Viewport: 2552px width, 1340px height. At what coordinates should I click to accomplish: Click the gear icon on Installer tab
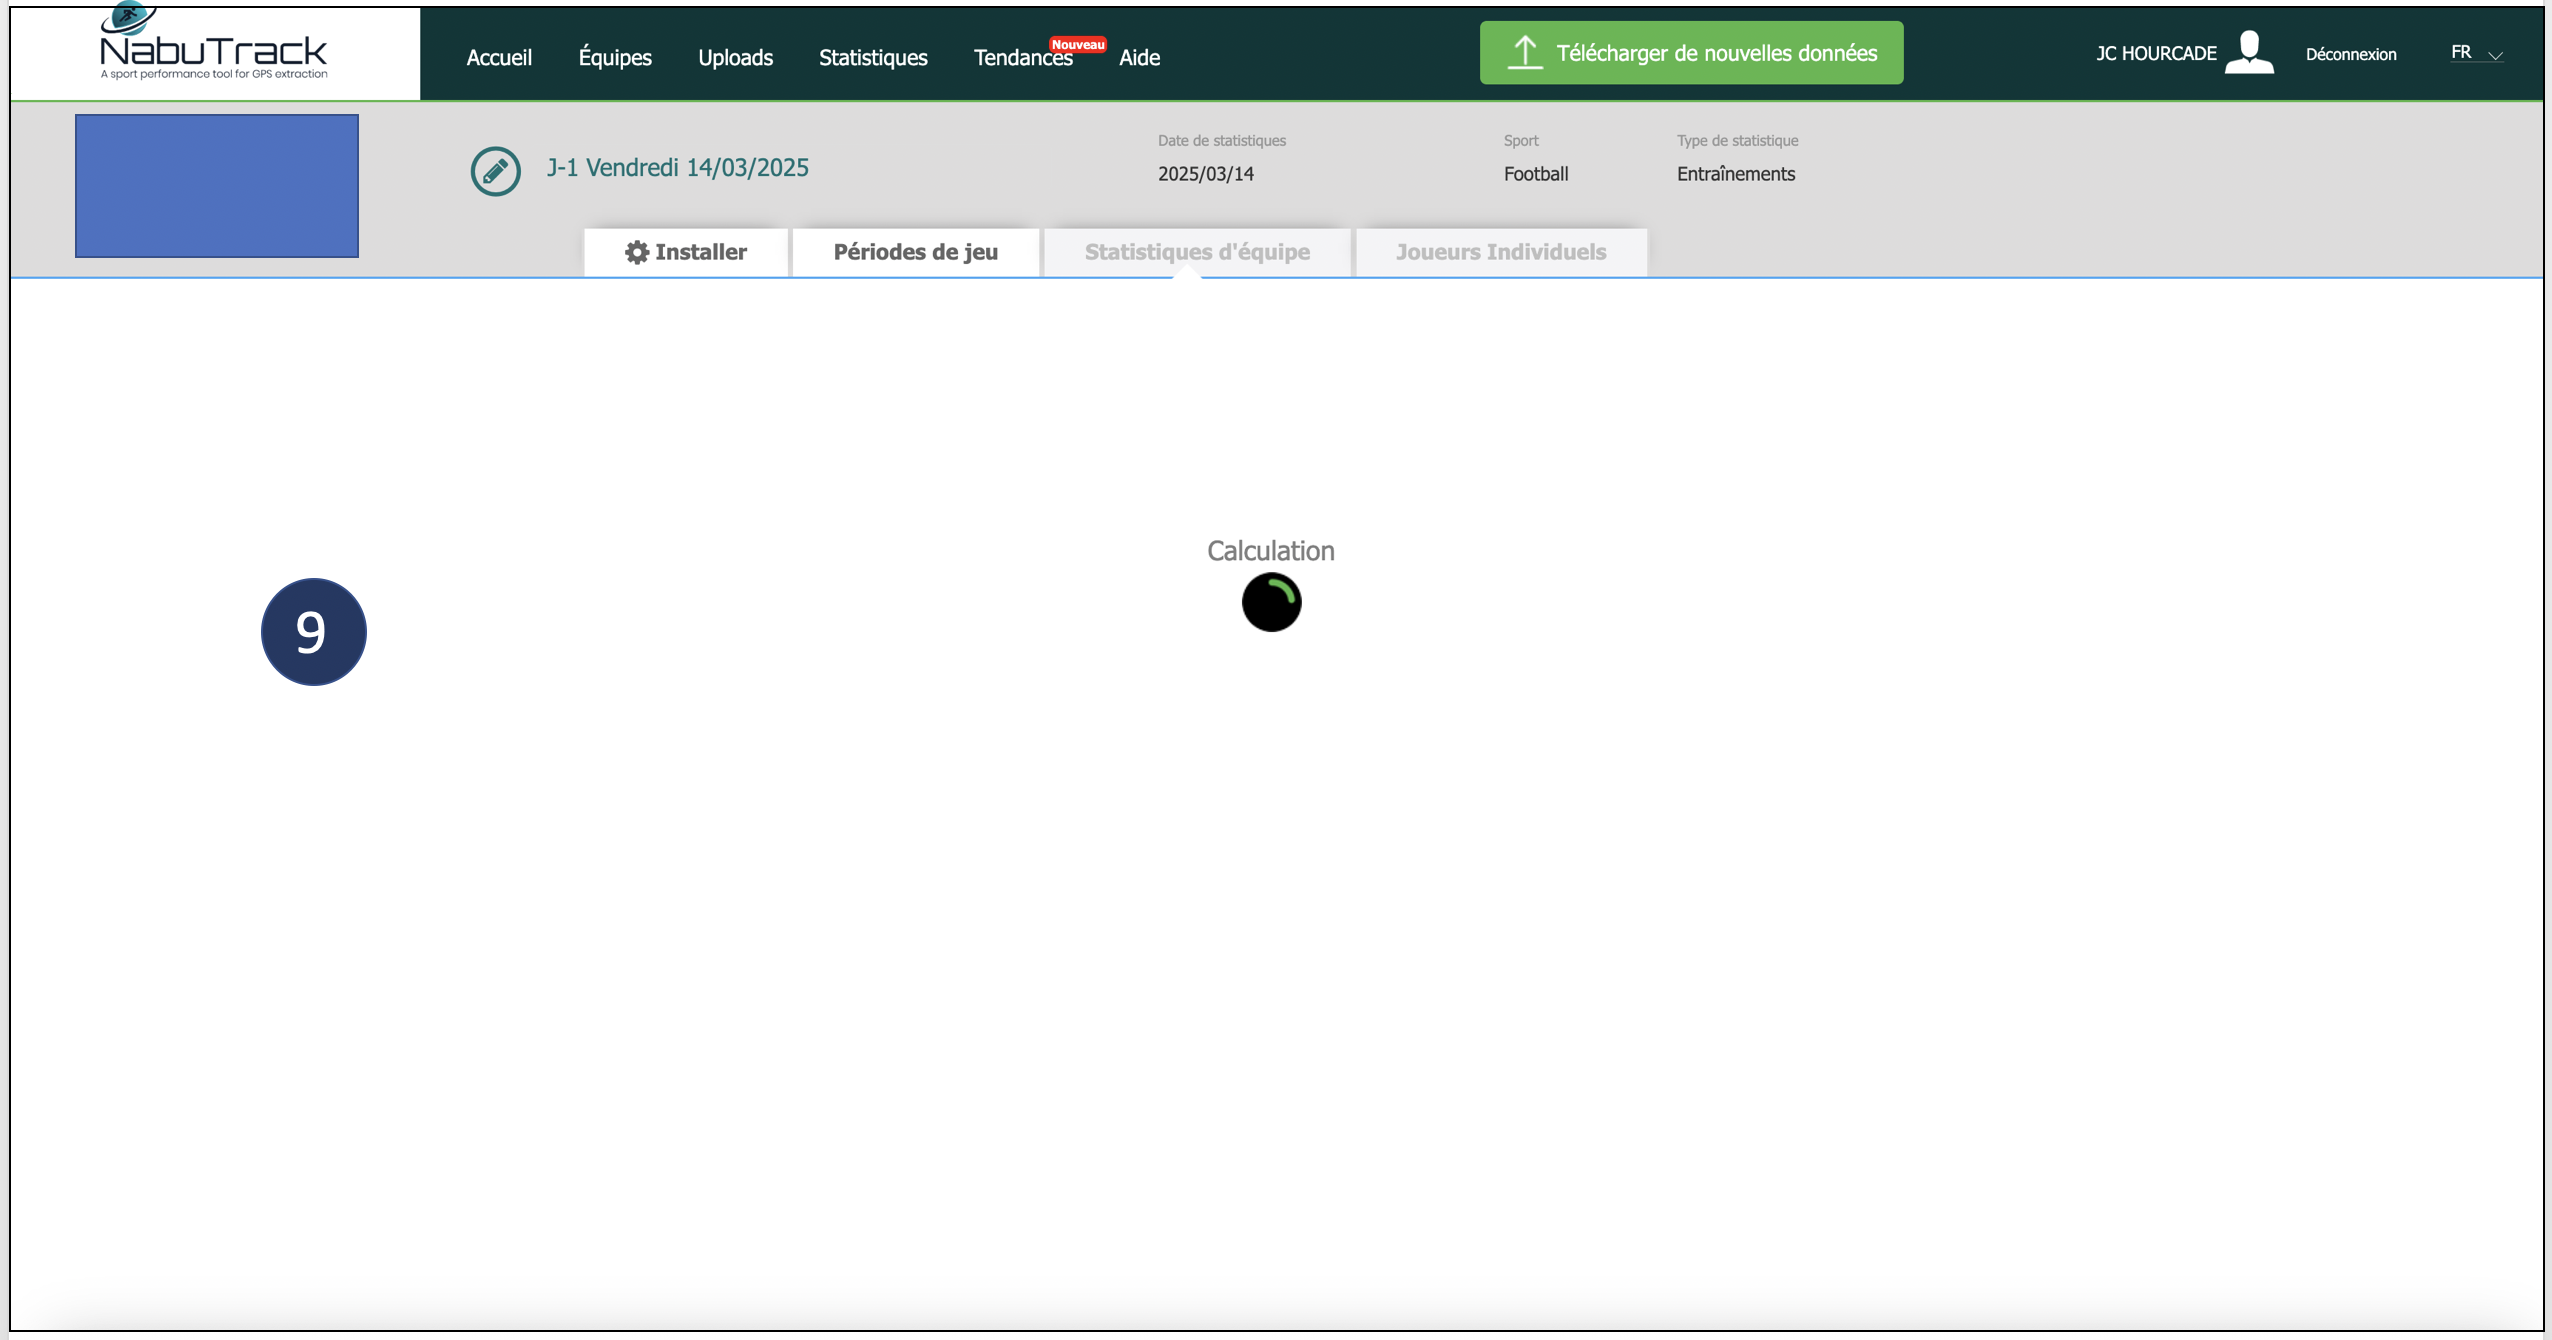[637, 252]
